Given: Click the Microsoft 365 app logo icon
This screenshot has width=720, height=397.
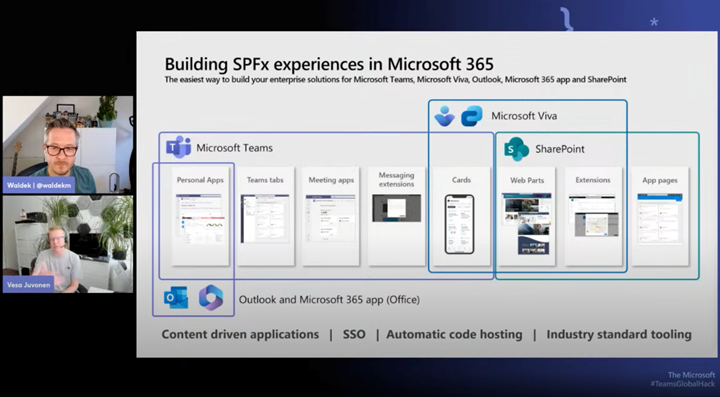Looking at the screenshot, I should 211,298.
